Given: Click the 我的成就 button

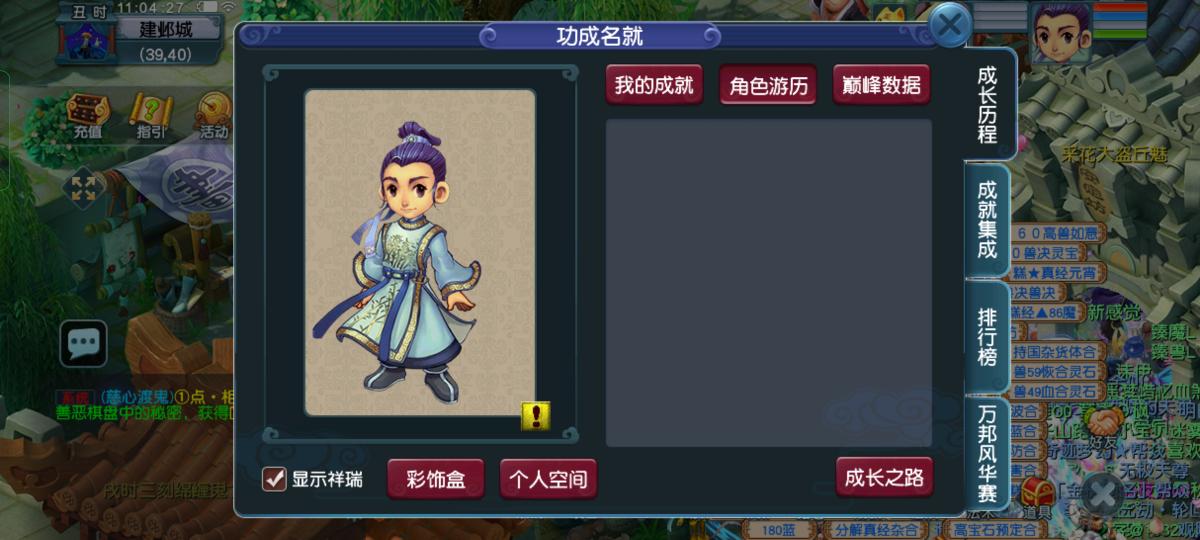Looking at the screenshot, I should pyautogui.click(x=654, y=85).
